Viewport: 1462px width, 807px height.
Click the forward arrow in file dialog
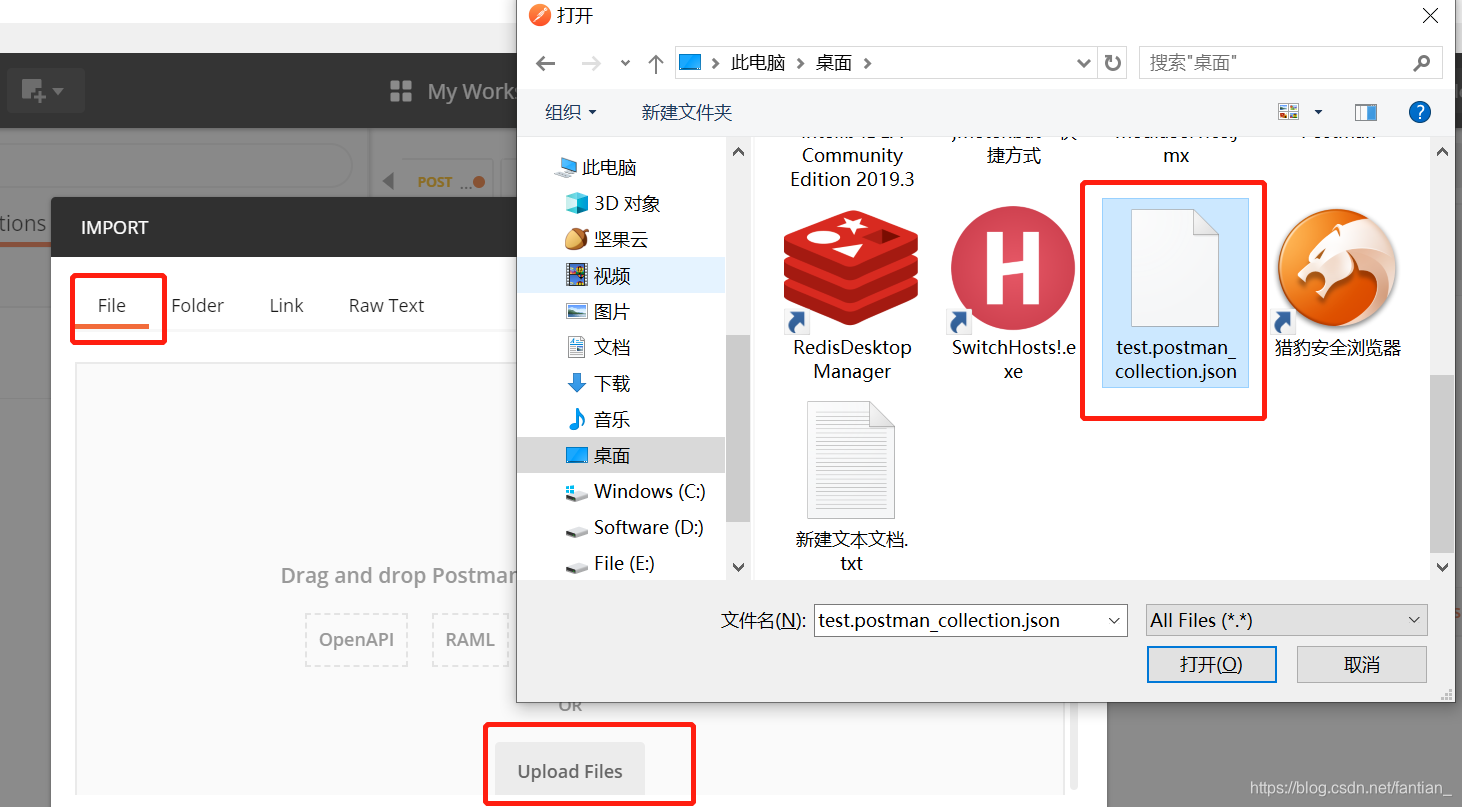point(591,63)
